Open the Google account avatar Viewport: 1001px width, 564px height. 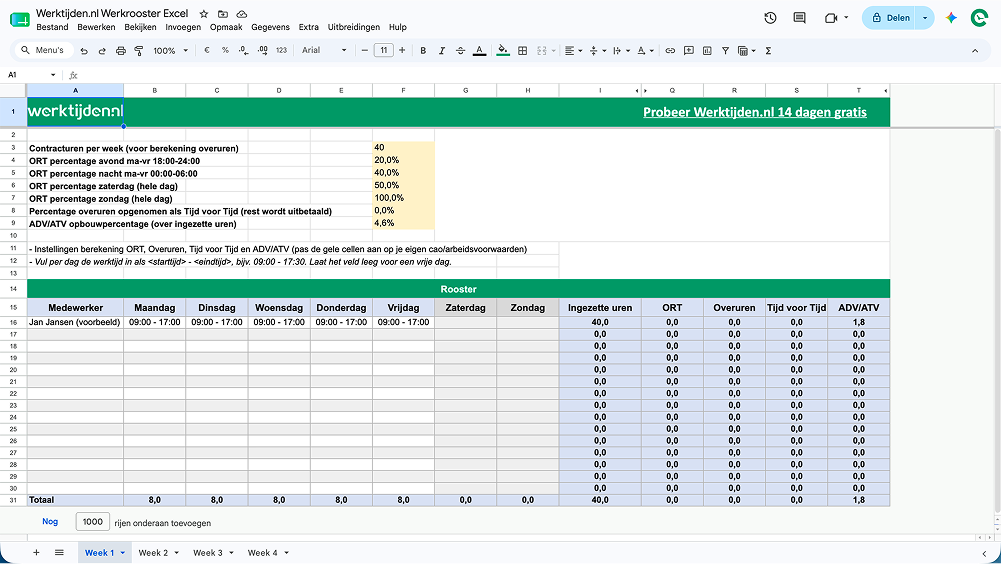(979, 18)
